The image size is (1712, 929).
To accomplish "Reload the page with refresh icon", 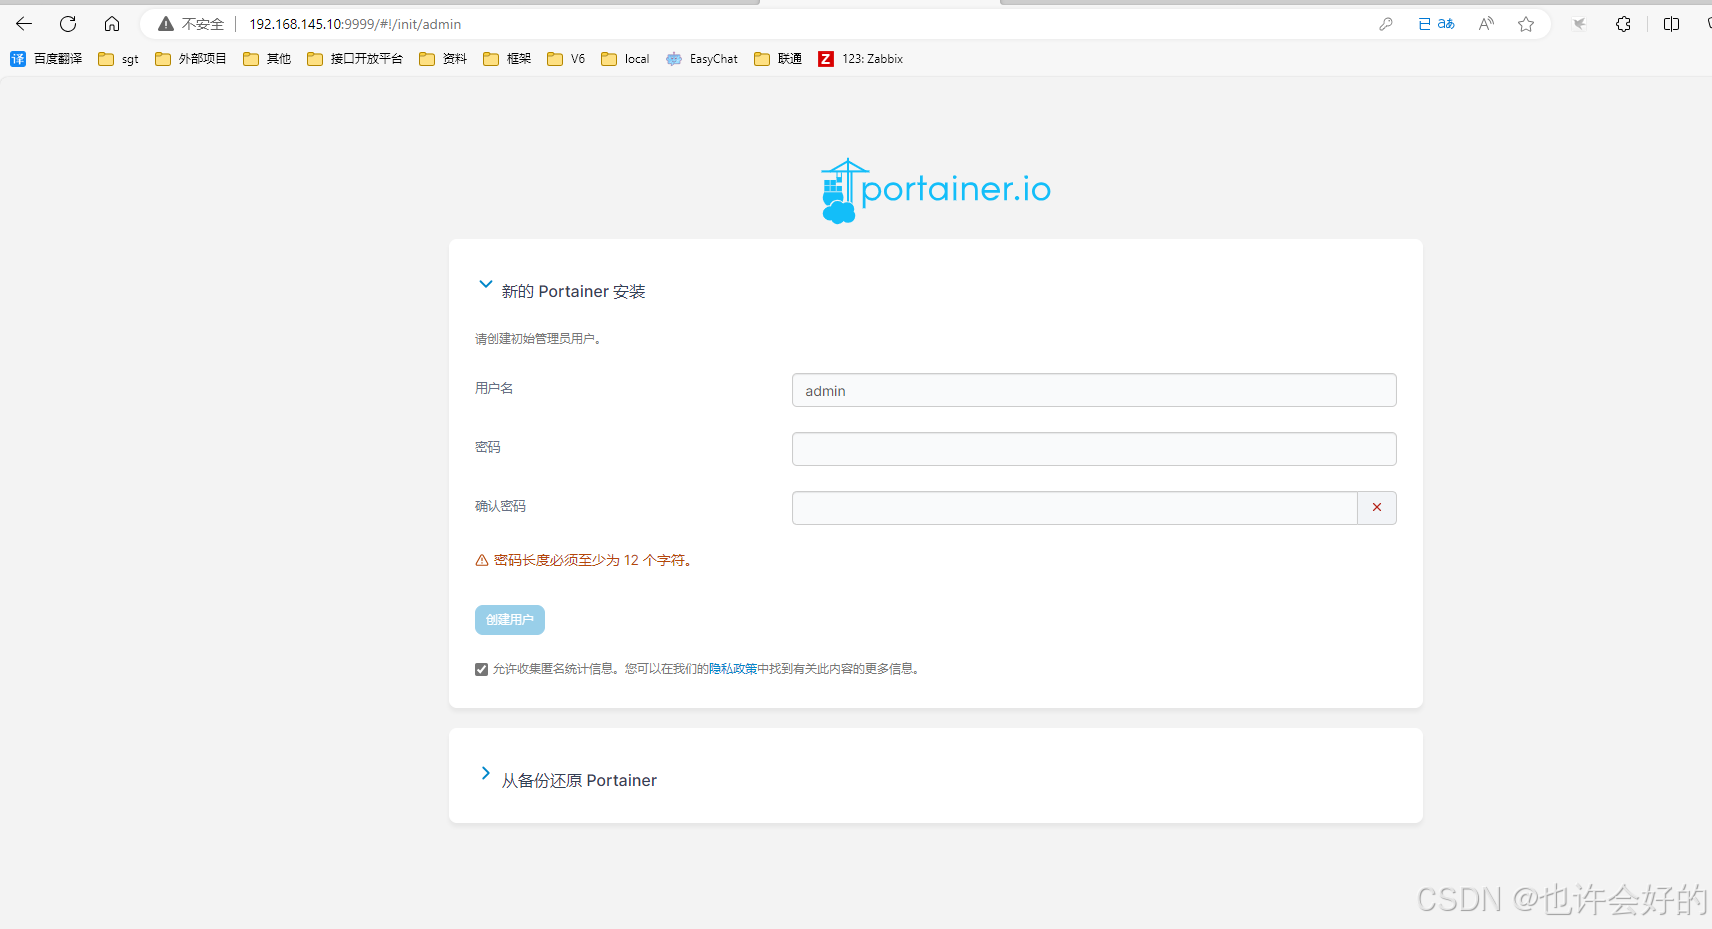I will [68, 24].
